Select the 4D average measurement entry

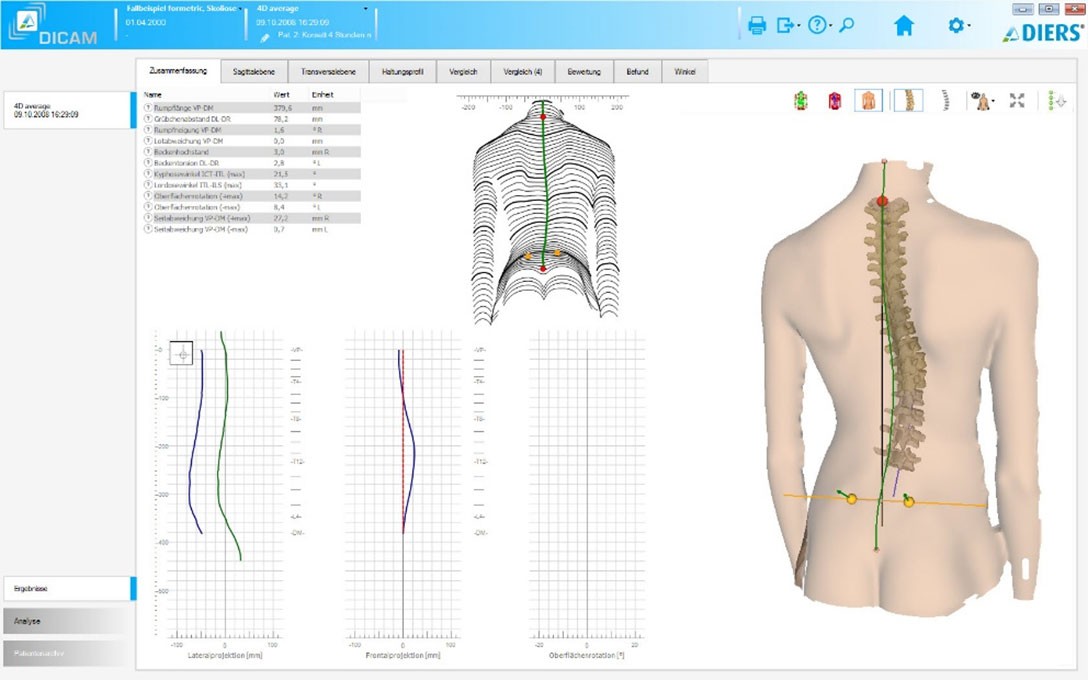pos(66,110)
